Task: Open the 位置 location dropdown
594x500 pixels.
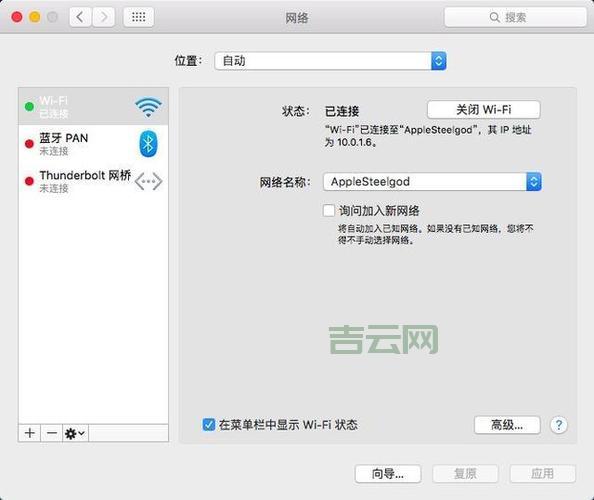Action: coord(330,61)
